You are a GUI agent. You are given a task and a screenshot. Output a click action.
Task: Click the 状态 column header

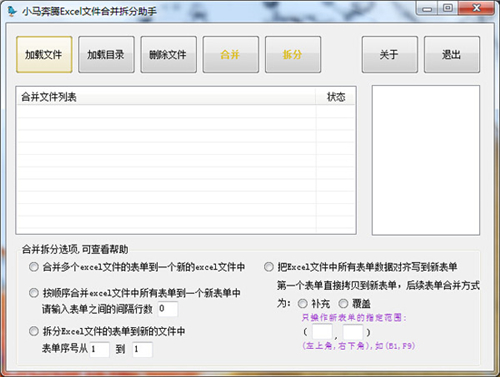[x=335, y=97]
